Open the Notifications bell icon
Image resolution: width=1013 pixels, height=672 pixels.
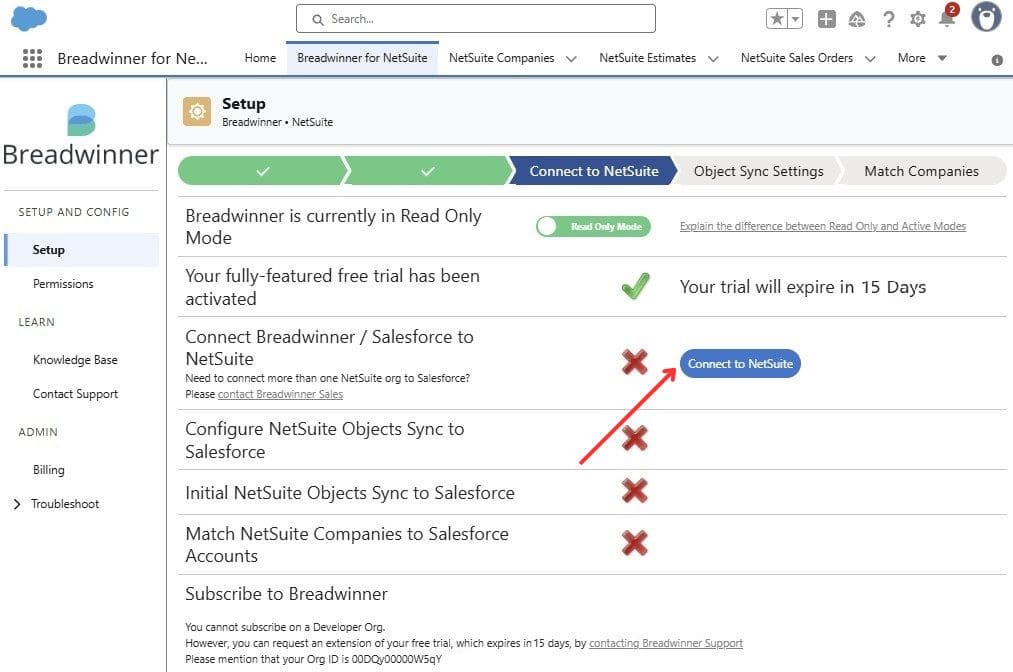(x=947, y=17)
